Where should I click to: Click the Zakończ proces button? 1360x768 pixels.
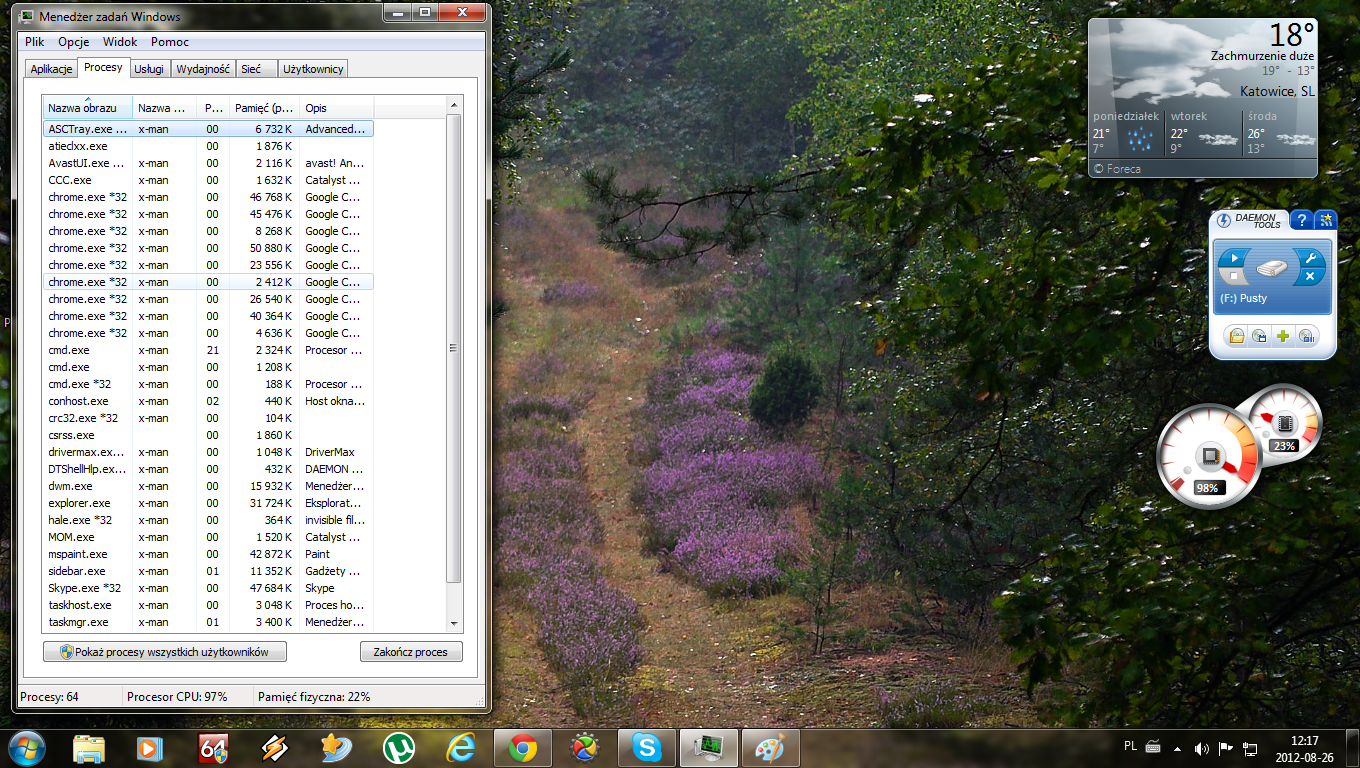(411, 652)
